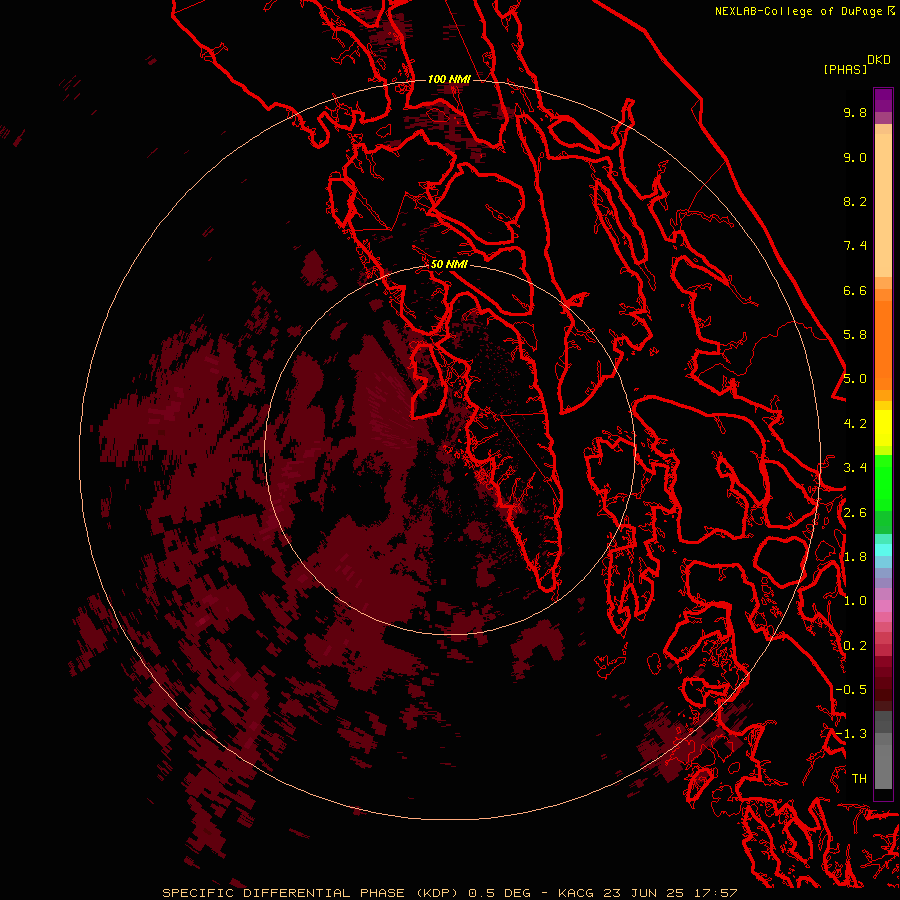The height and width of the screenshot is (900, 900).
Task: Click the -0.5 scale label
Action: (x=851, y=690)
